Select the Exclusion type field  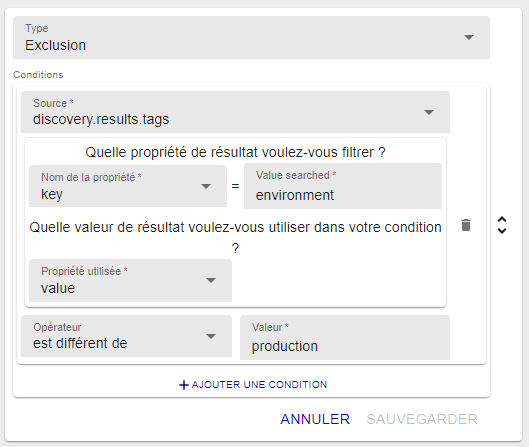[x=251, y=37]
